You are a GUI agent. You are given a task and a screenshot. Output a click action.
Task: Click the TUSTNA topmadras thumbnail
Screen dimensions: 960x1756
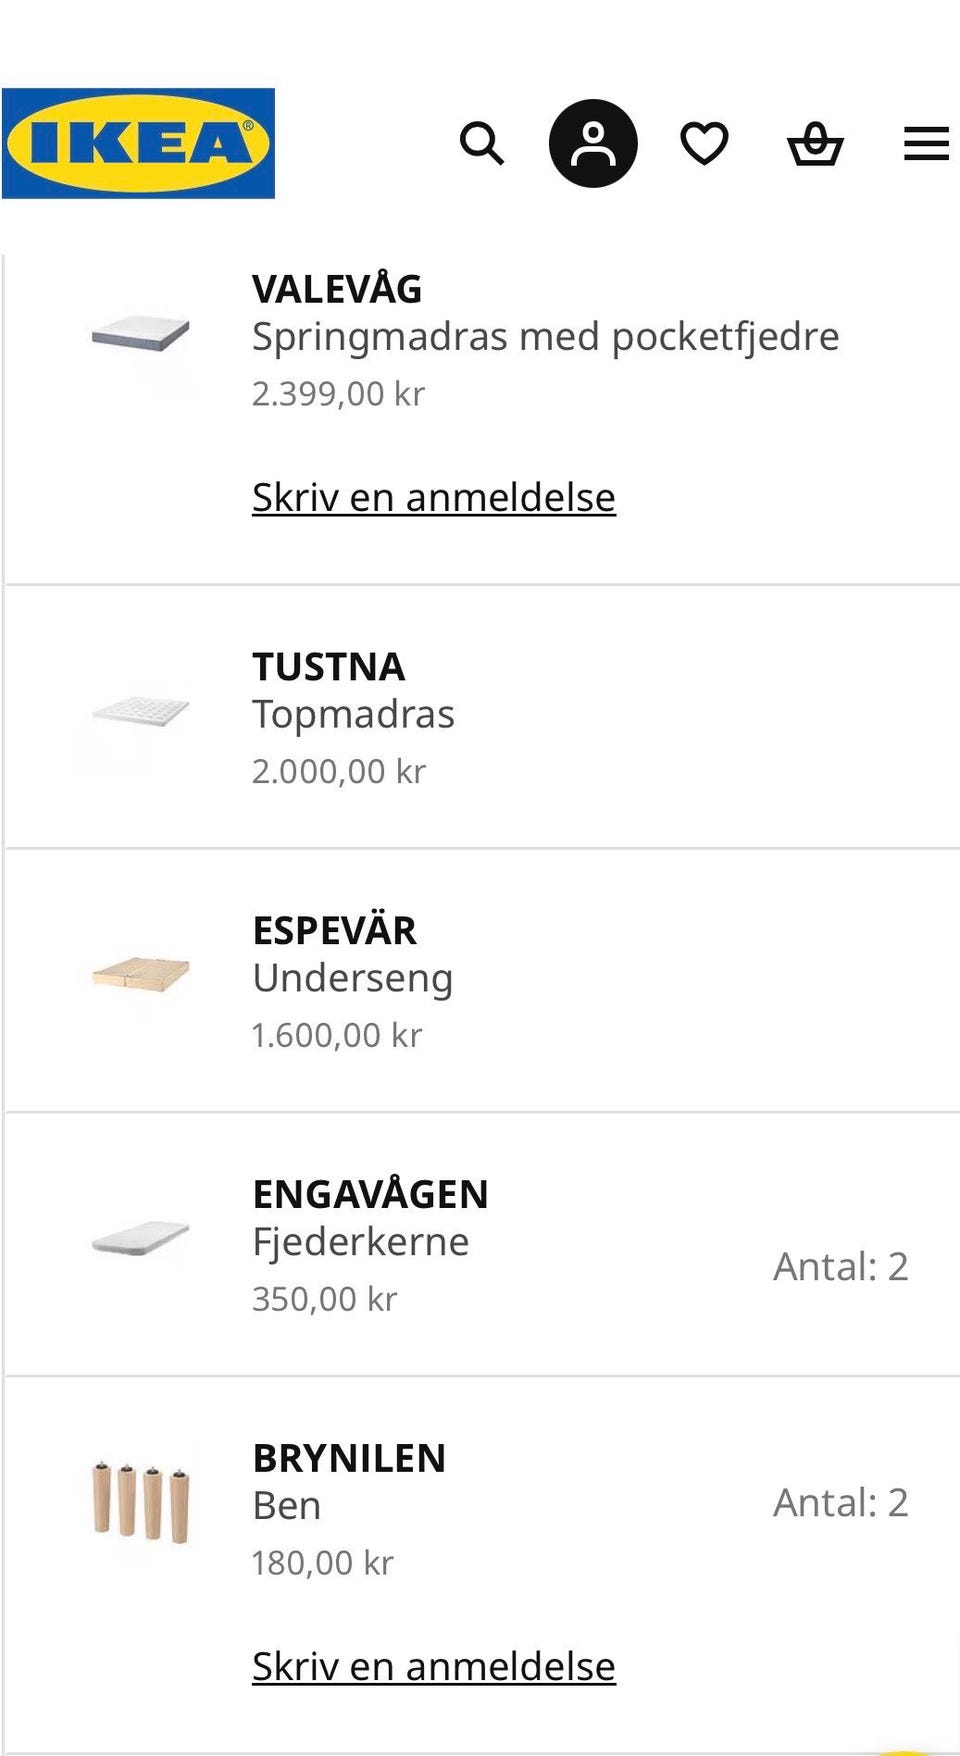coord(141,712)
